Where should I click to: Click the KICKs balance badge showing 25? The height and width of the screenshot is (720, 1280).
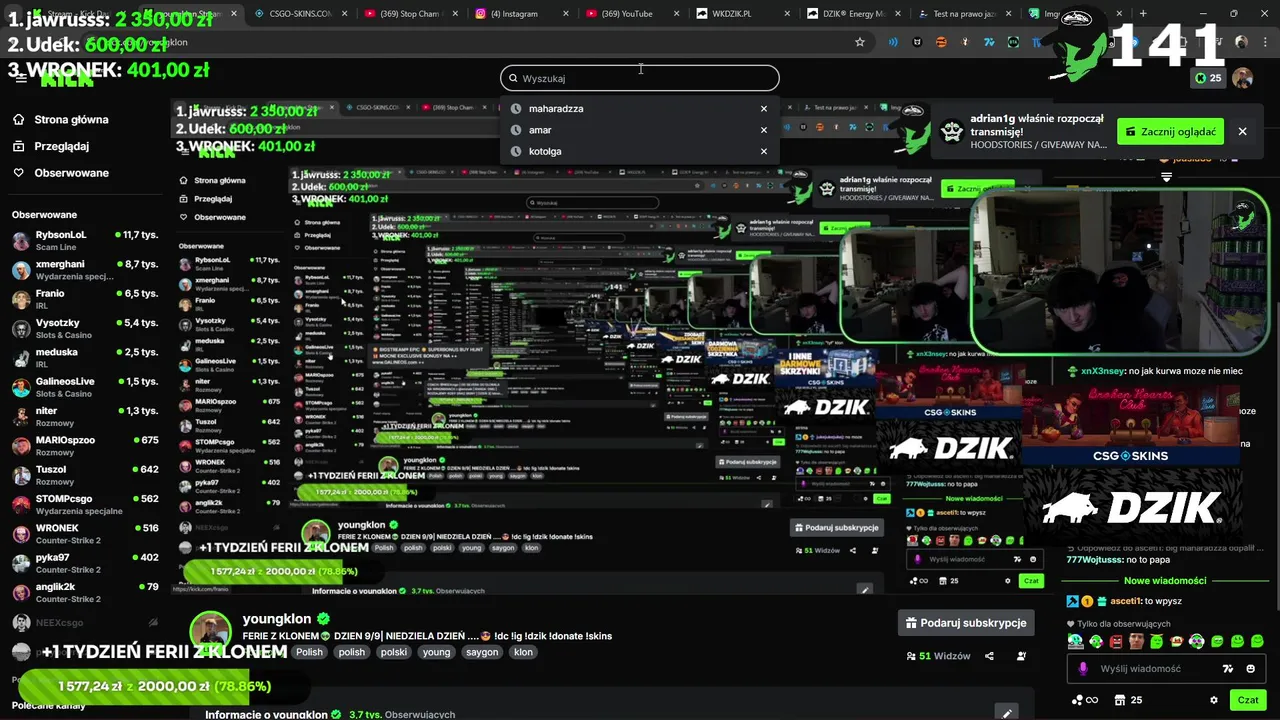click(x=1208, y=78)
